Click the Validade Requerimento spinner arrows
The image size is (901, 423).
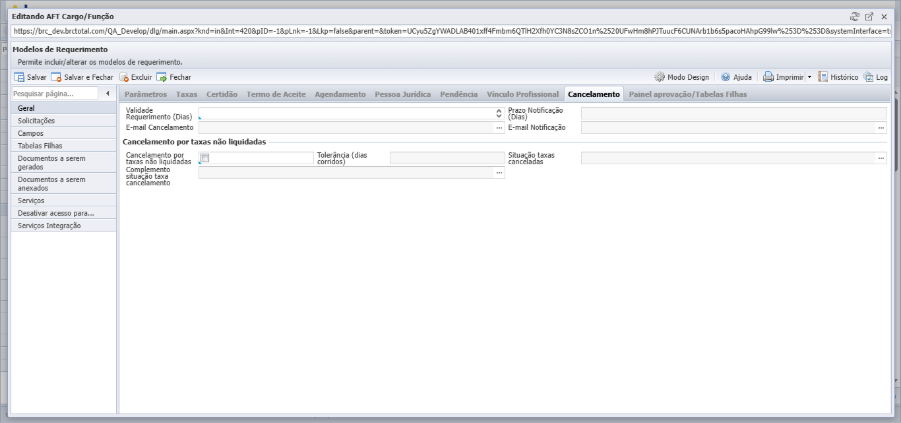pyautogui.click(x=499, y=113)
